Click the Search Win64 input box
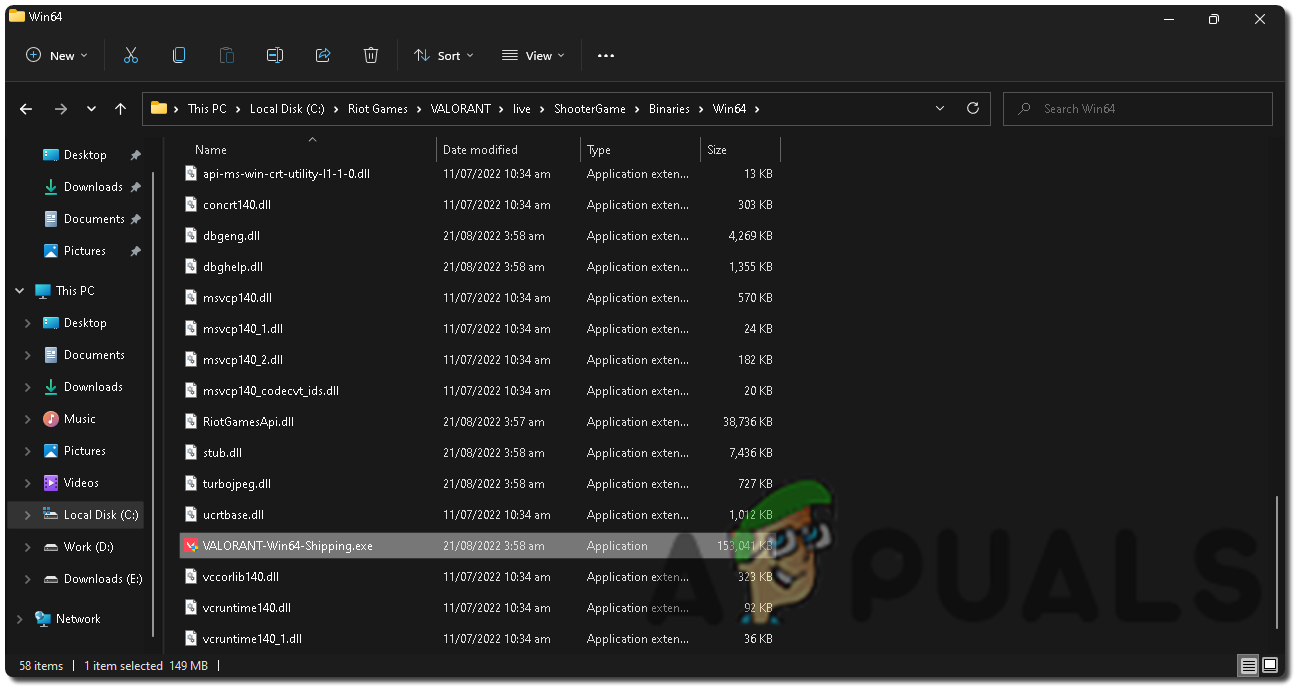 1138,109
